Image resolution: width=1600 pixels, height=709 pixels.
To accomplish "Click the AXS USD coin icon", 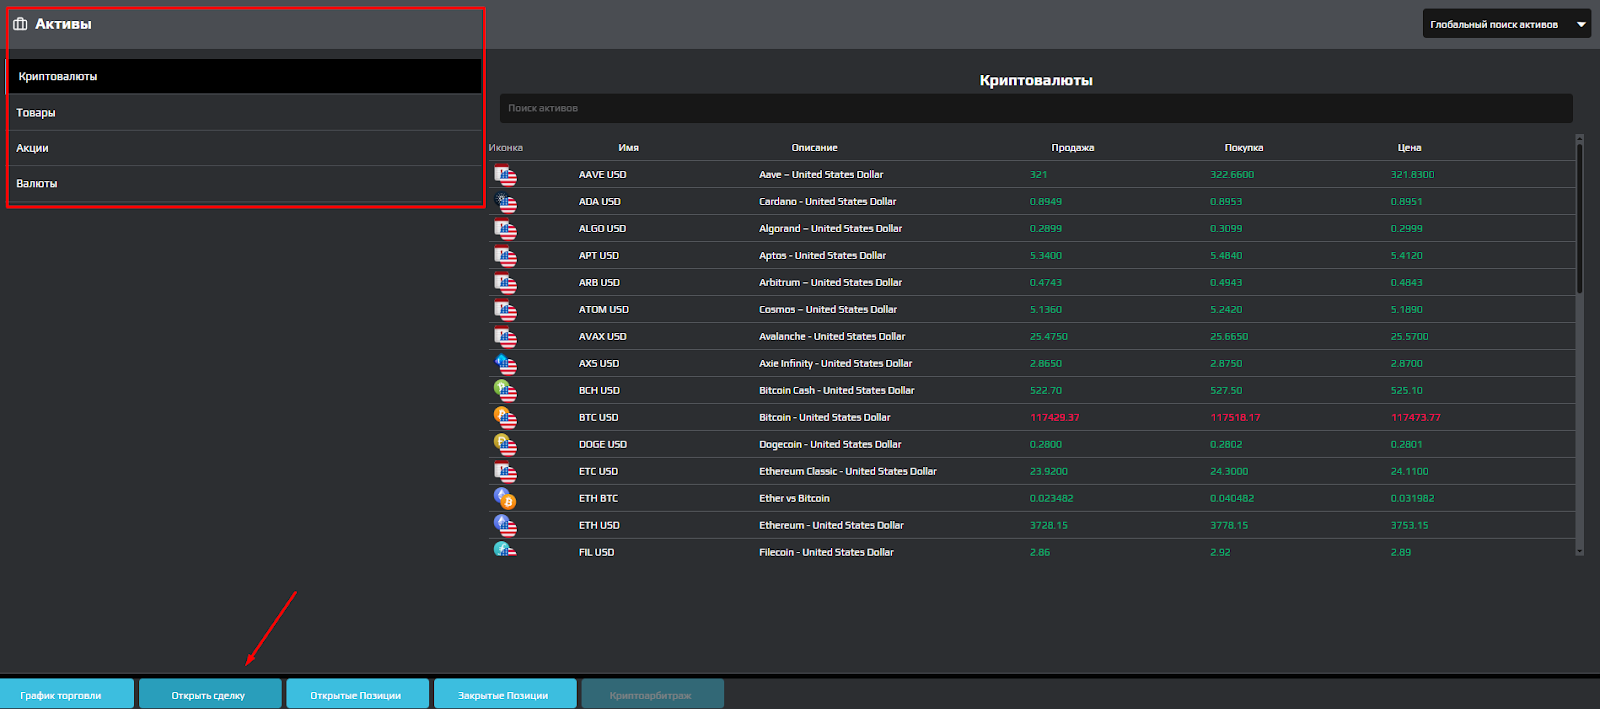I will (x=505, y=365).
